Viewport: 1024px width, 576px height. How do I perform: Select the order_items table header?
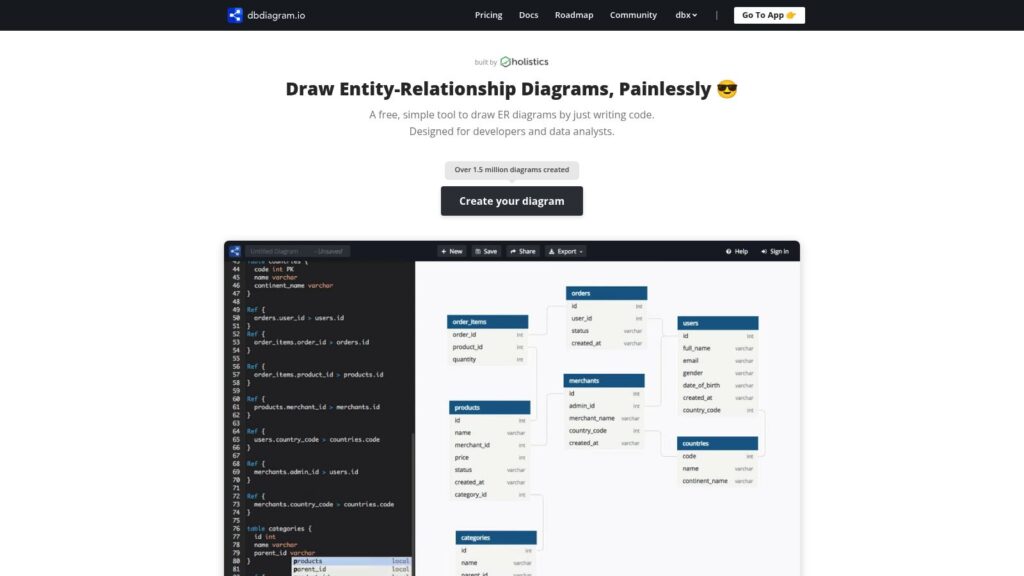(487, 322)
